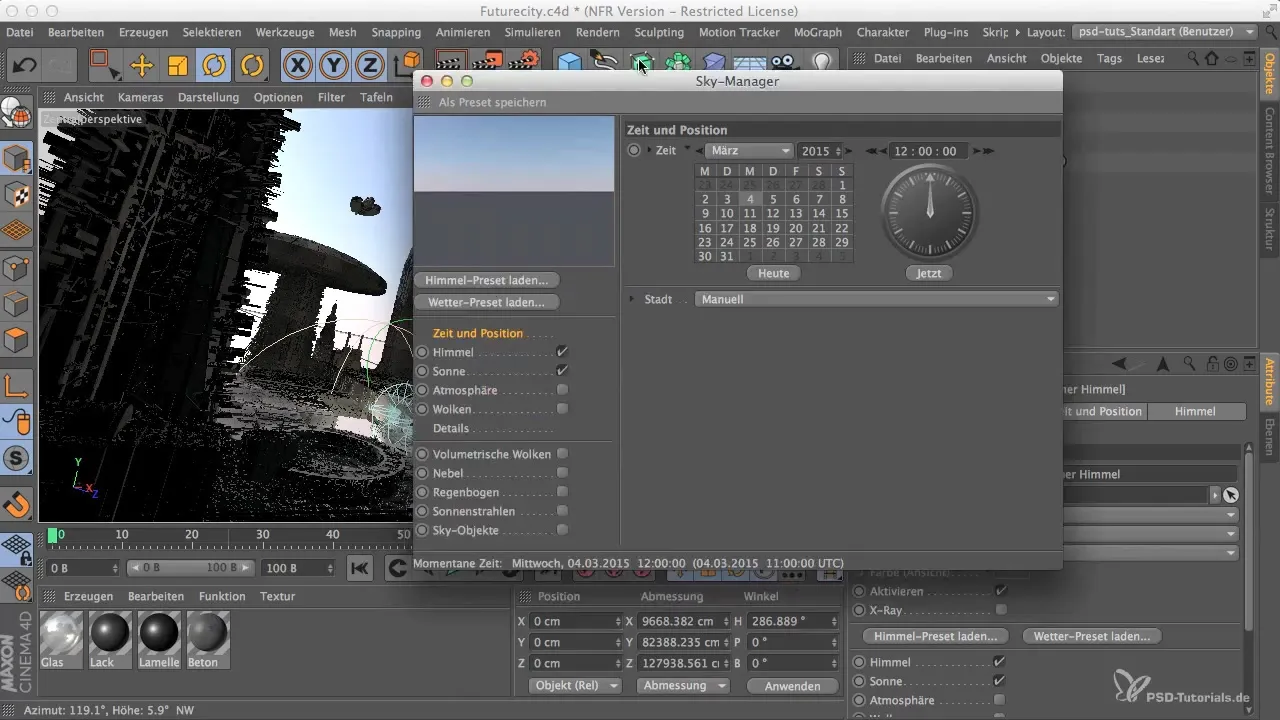Open the camera objects icon
The width and height of the screenshot is (1280, 720).
pos(787,62)
